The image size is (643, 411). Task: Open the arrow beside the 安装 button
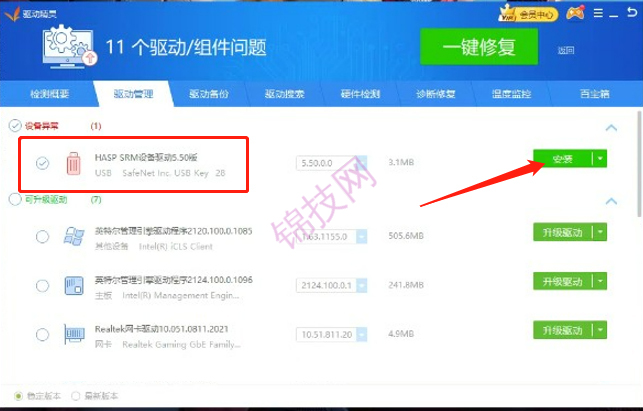tap(600, 158)
